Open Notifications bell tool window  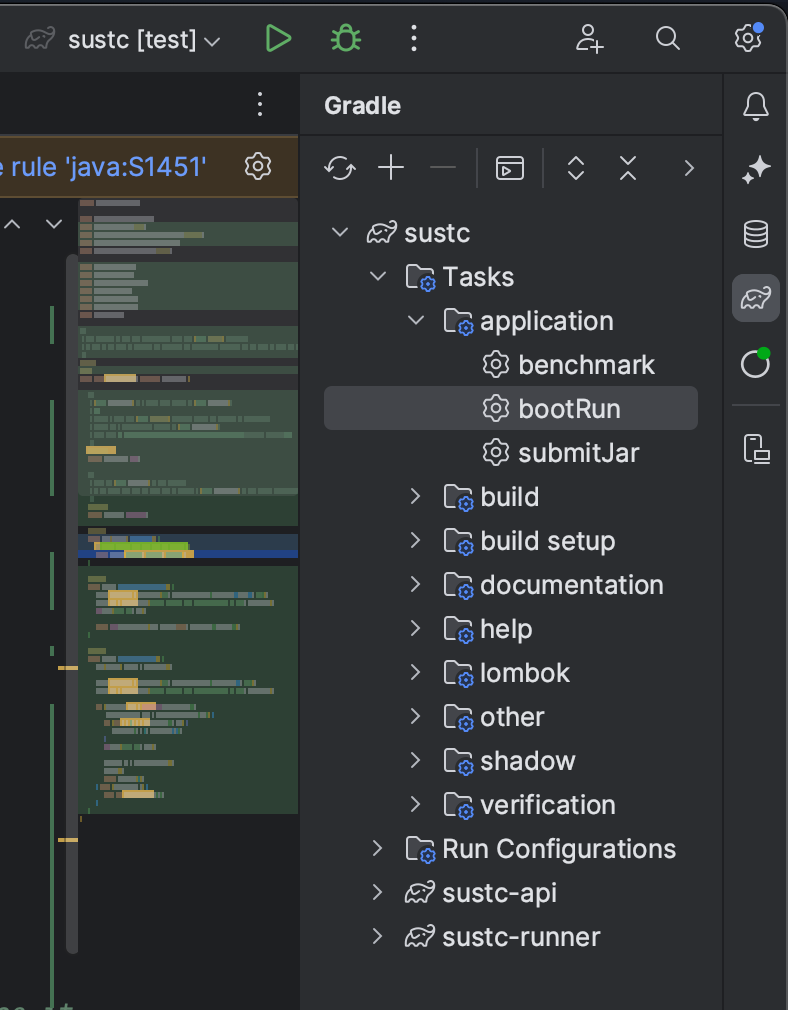pos(756,106)
